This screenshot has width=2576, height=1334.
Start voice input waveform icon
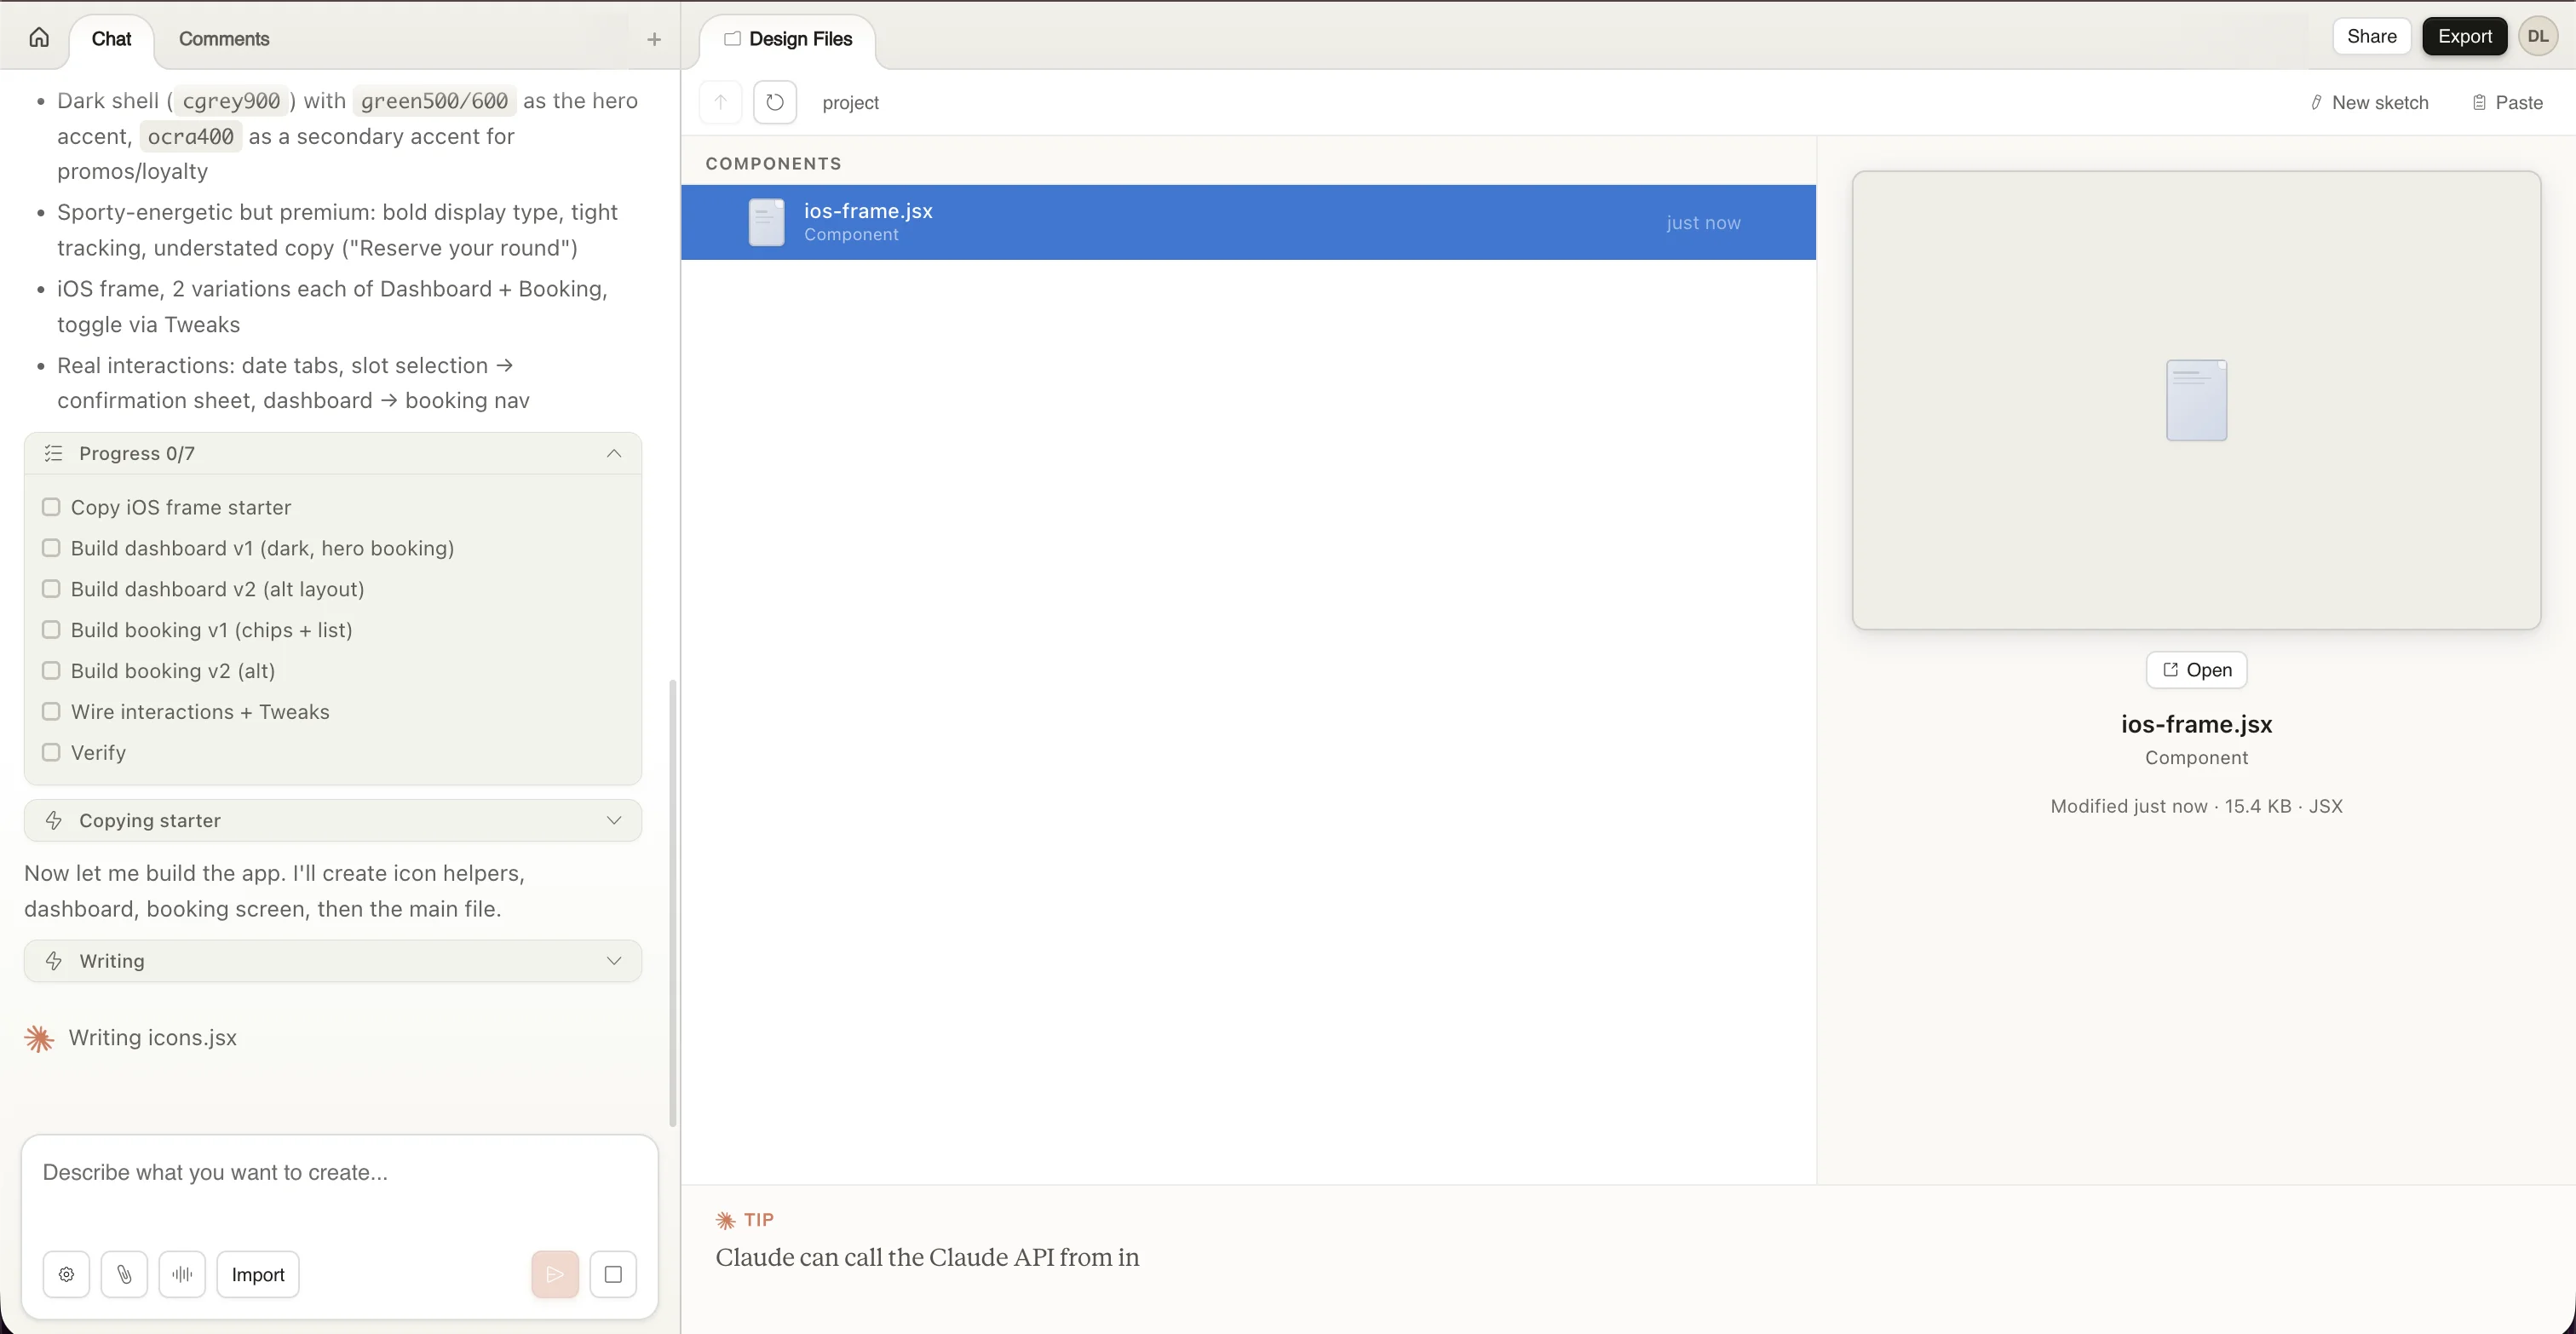(182, 1274)
